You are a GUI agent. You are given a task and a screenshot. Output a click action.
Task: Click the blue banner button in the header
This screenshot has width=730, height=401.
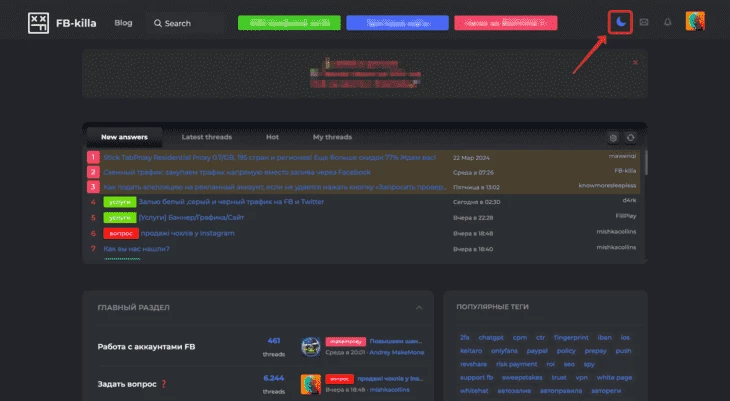point(397,23)
